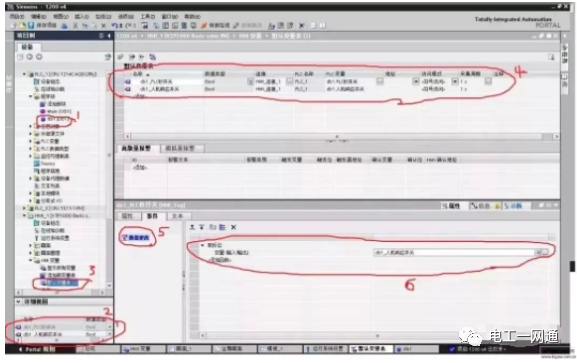Expand the PLC_3 device node

pos(25,208)
